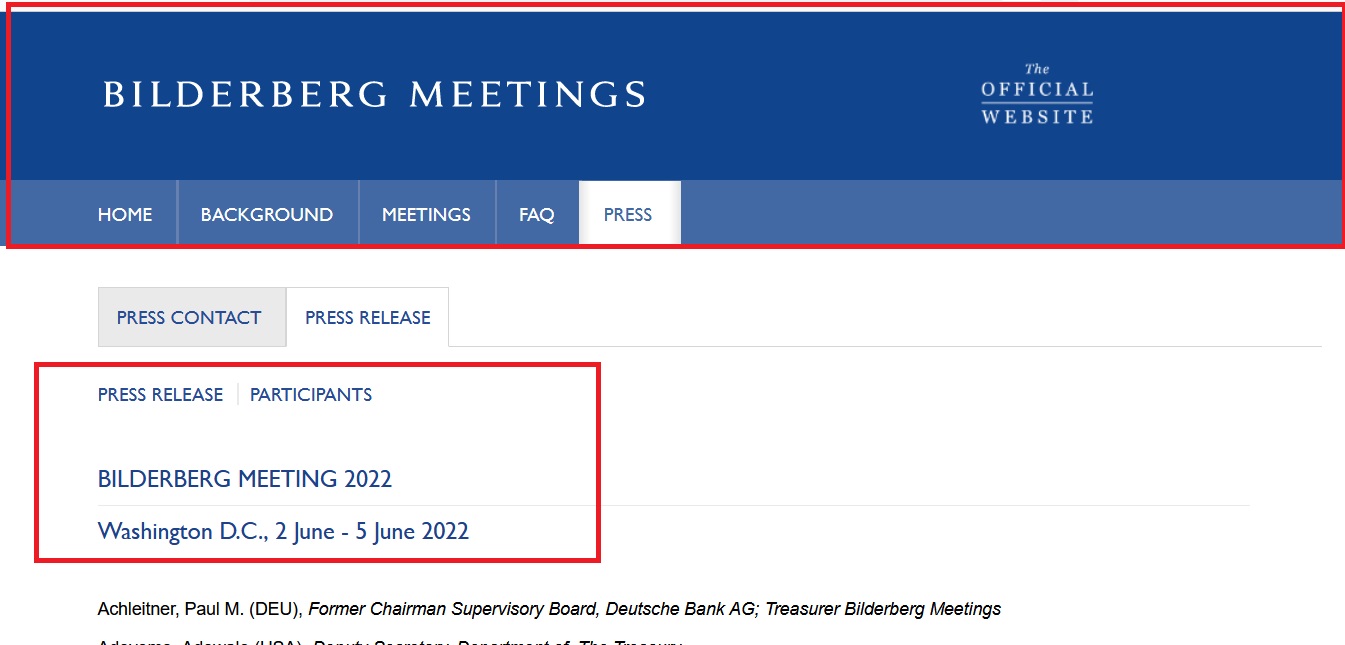Image resolution: width=1345 pixels, height=645 pixels.
Task: Click blank tab strip right of Press Release tab
Action: [880, 318]
